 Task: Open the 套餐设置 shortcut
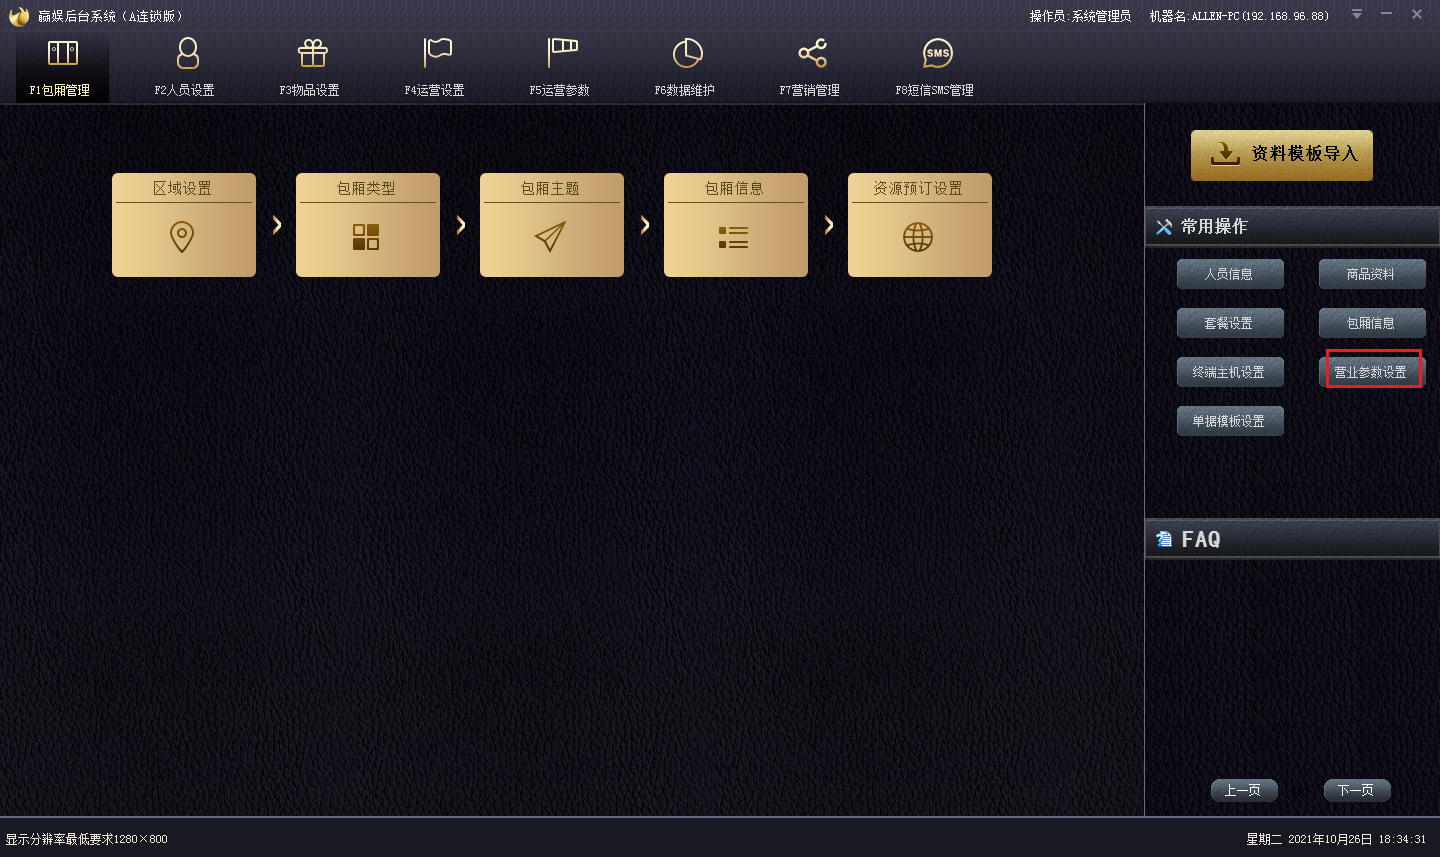(x=1230, y=323)
